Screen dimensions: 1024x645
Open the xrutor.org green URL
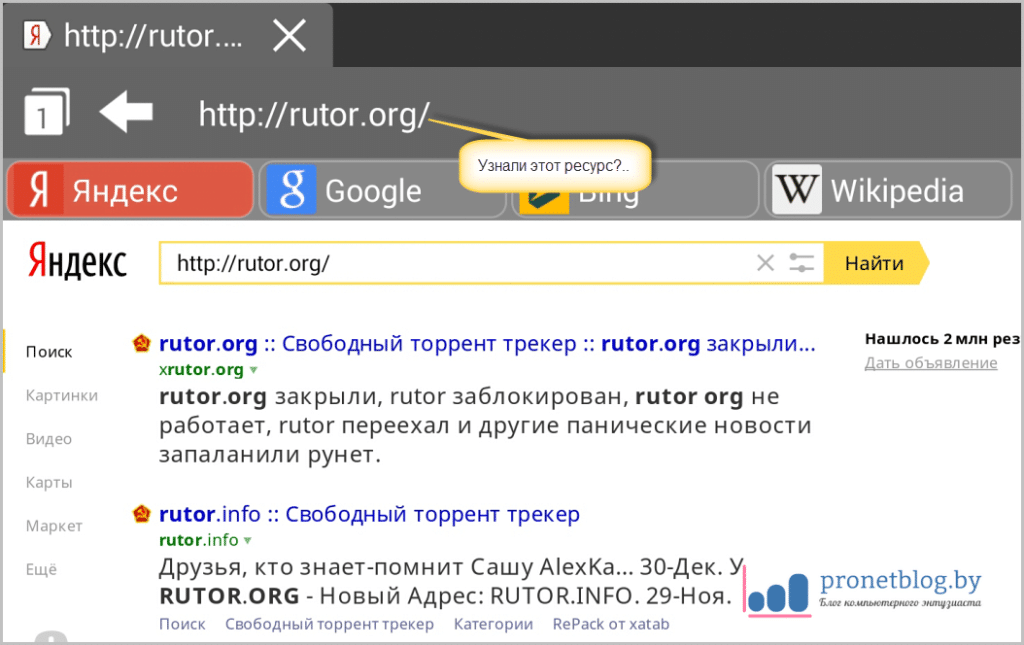tap(201, 370)
